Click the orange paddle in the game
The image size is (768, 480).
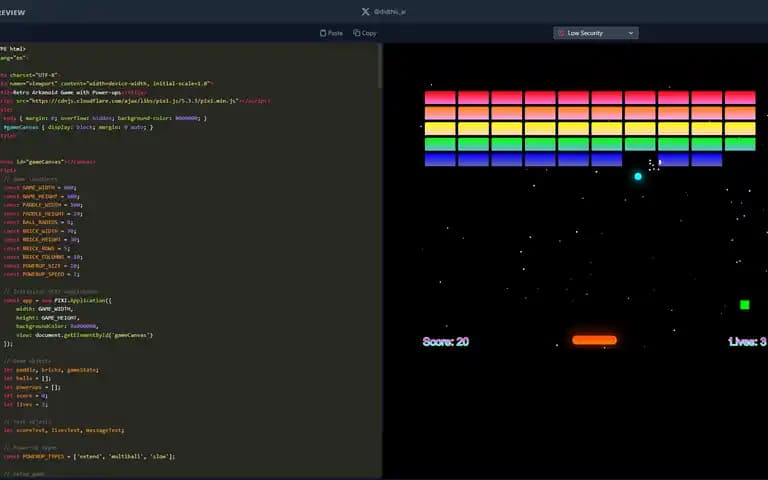(x=594, y=340)
